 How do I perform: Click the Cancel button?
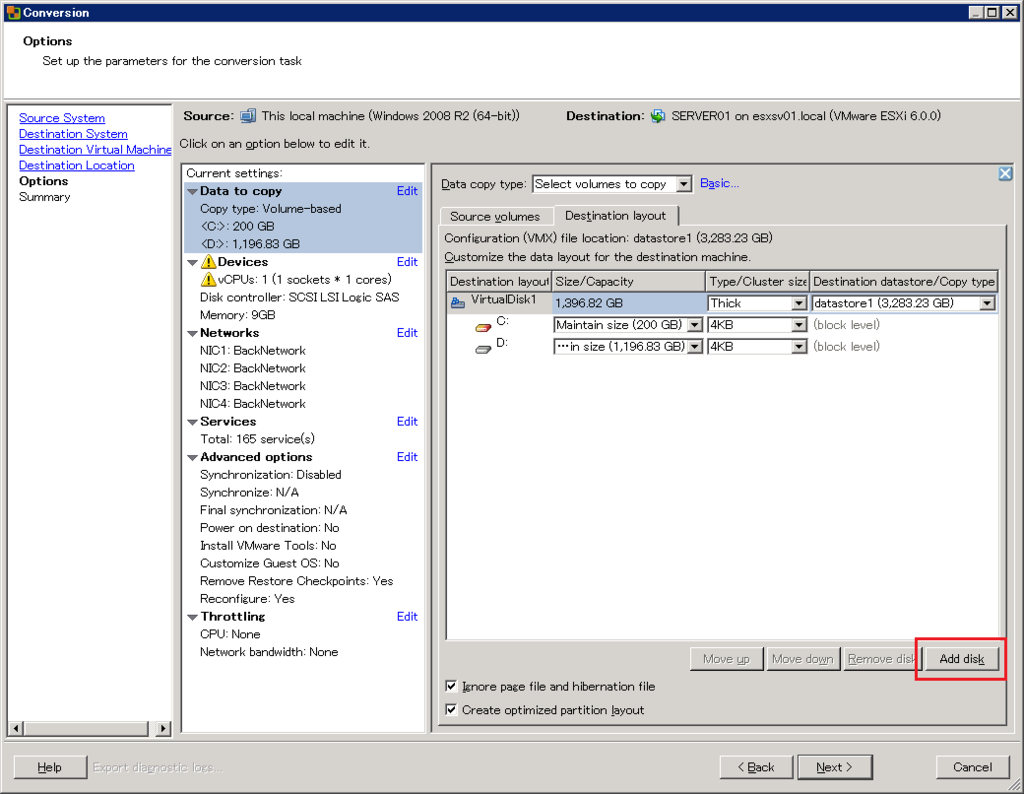click(x=972, y=767)
